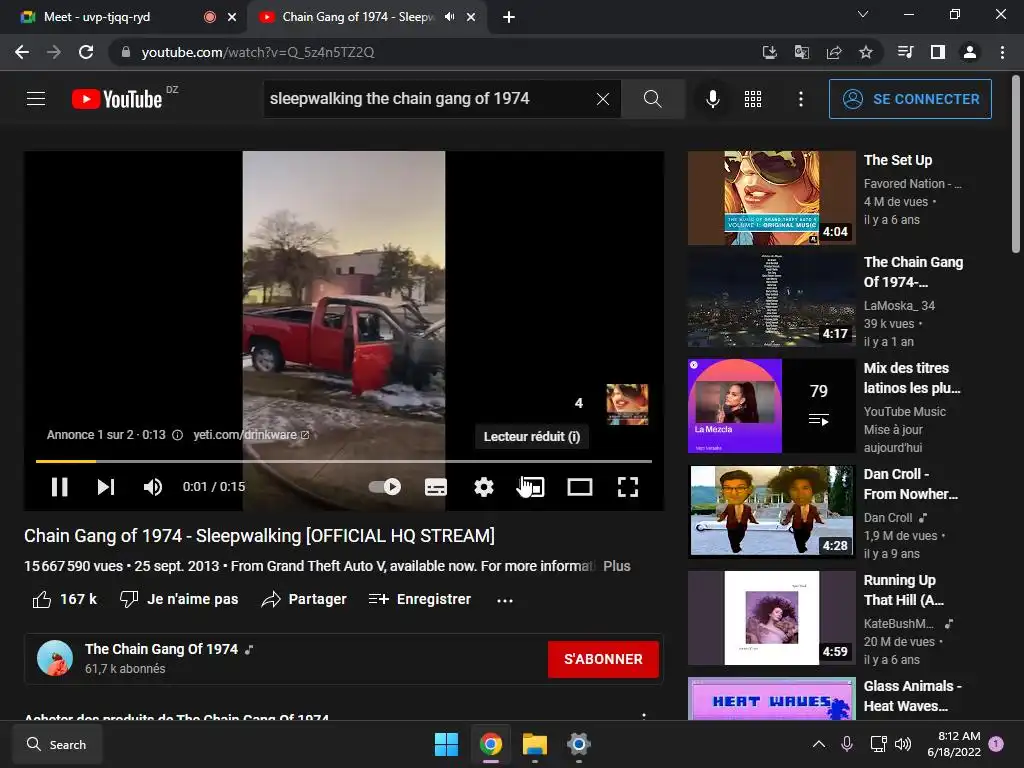Viewport: 1024px width, 768px height.
Task: Open YouTube settings three-dot menu
Action: tap(801, 99)
